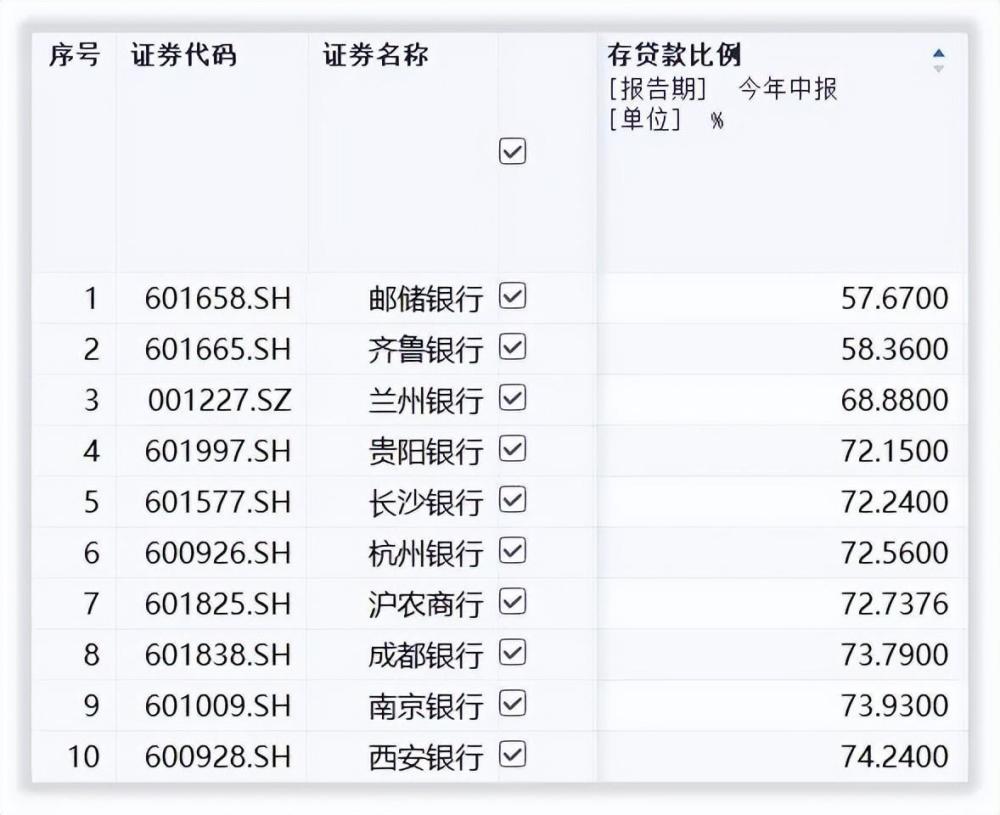The height and width of the screenshot is (815, 1000).
Task: Click the name 西安银行
Action: point(425,757)
